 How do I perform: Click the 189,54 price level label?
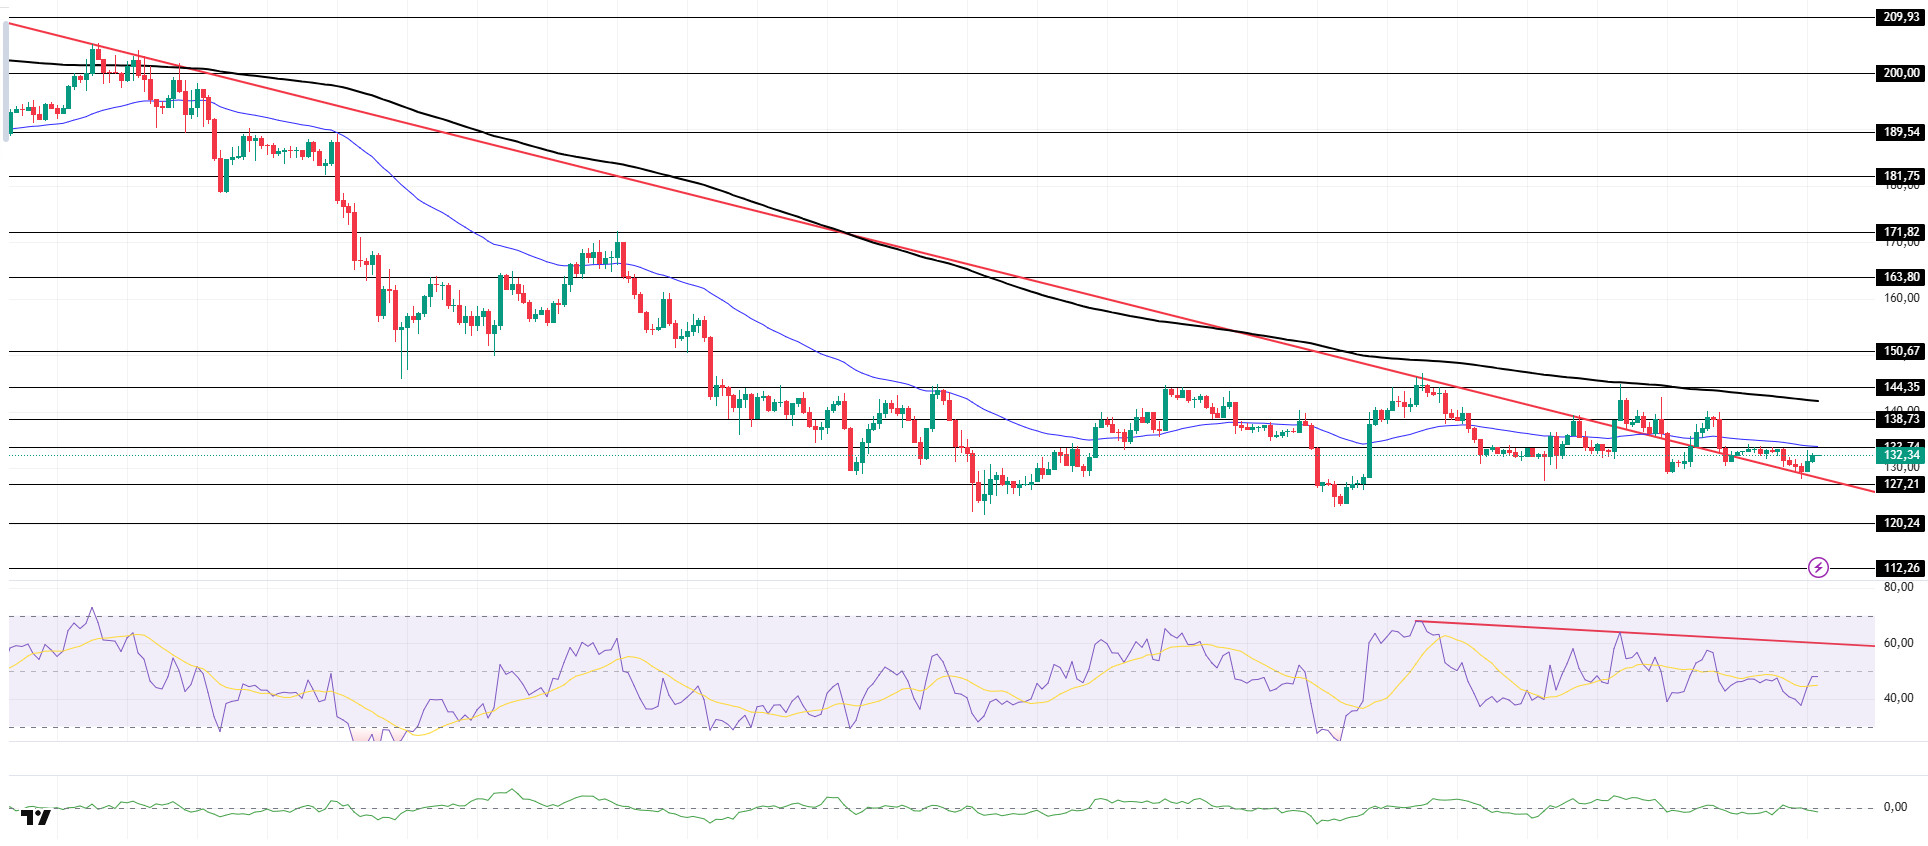(1900, 132)
